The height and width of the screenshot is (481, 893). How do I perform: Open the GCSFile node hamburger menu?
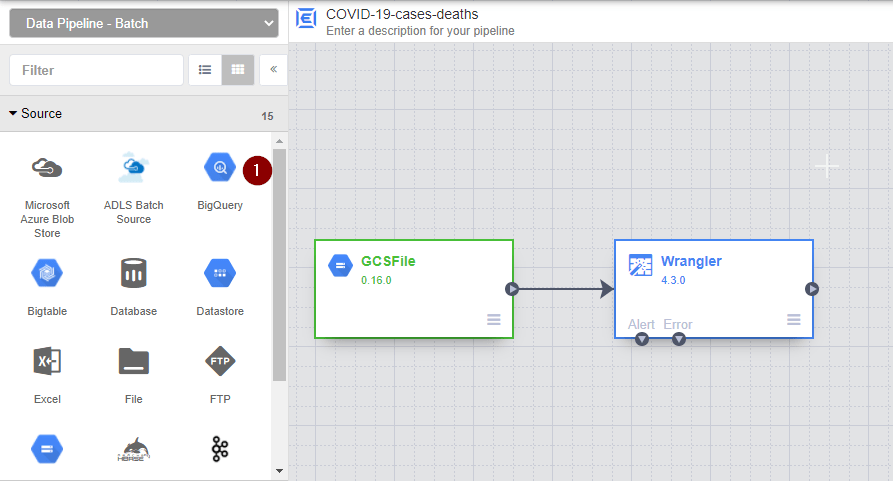[x=494, y=319]
